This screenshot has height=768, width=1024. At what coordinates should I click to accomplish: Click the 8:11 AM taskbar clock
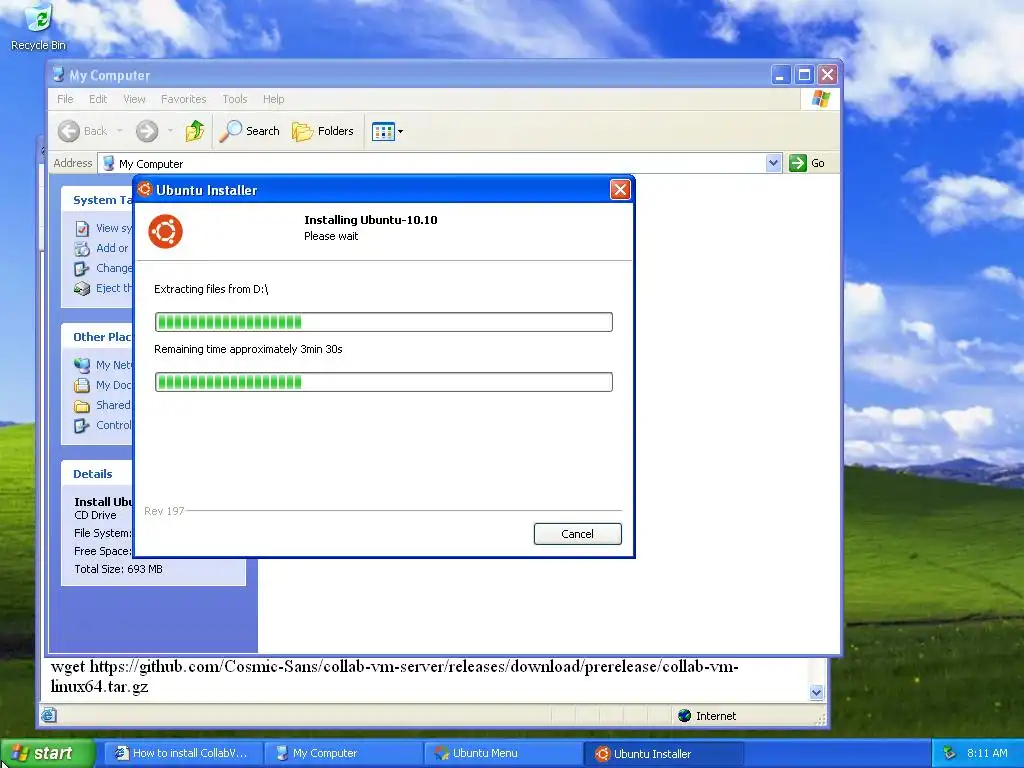coord(987,754)
